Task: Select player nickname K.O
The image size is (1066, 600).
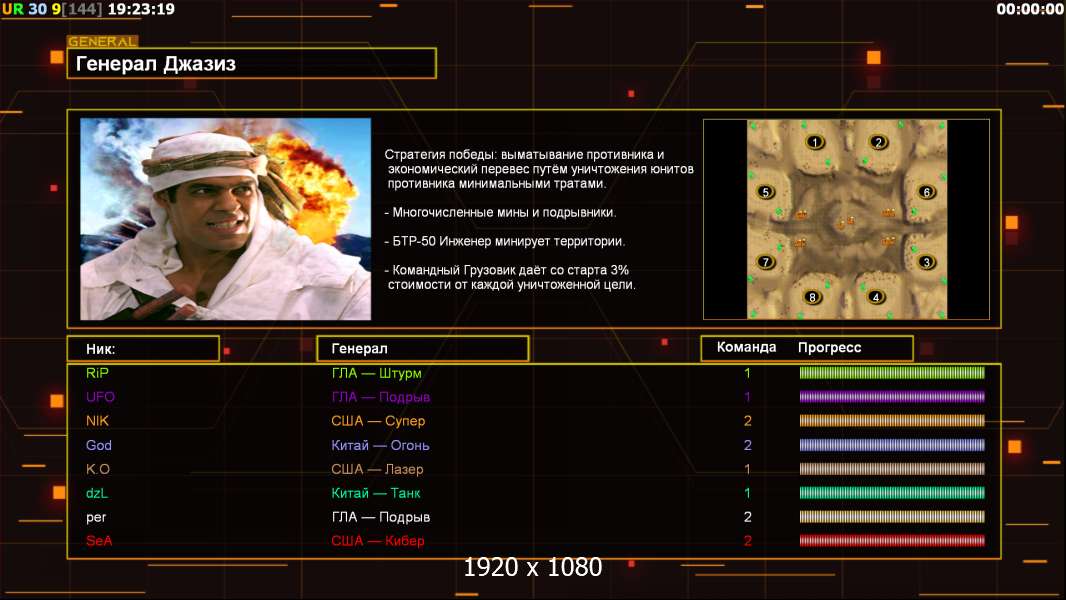Action: [98, 469]
